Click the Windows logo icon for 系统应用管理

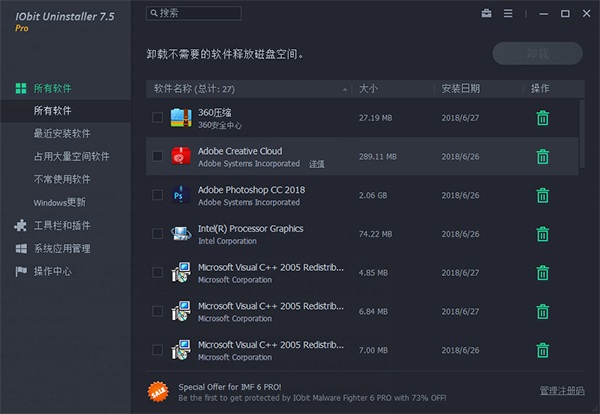[21, 249]
